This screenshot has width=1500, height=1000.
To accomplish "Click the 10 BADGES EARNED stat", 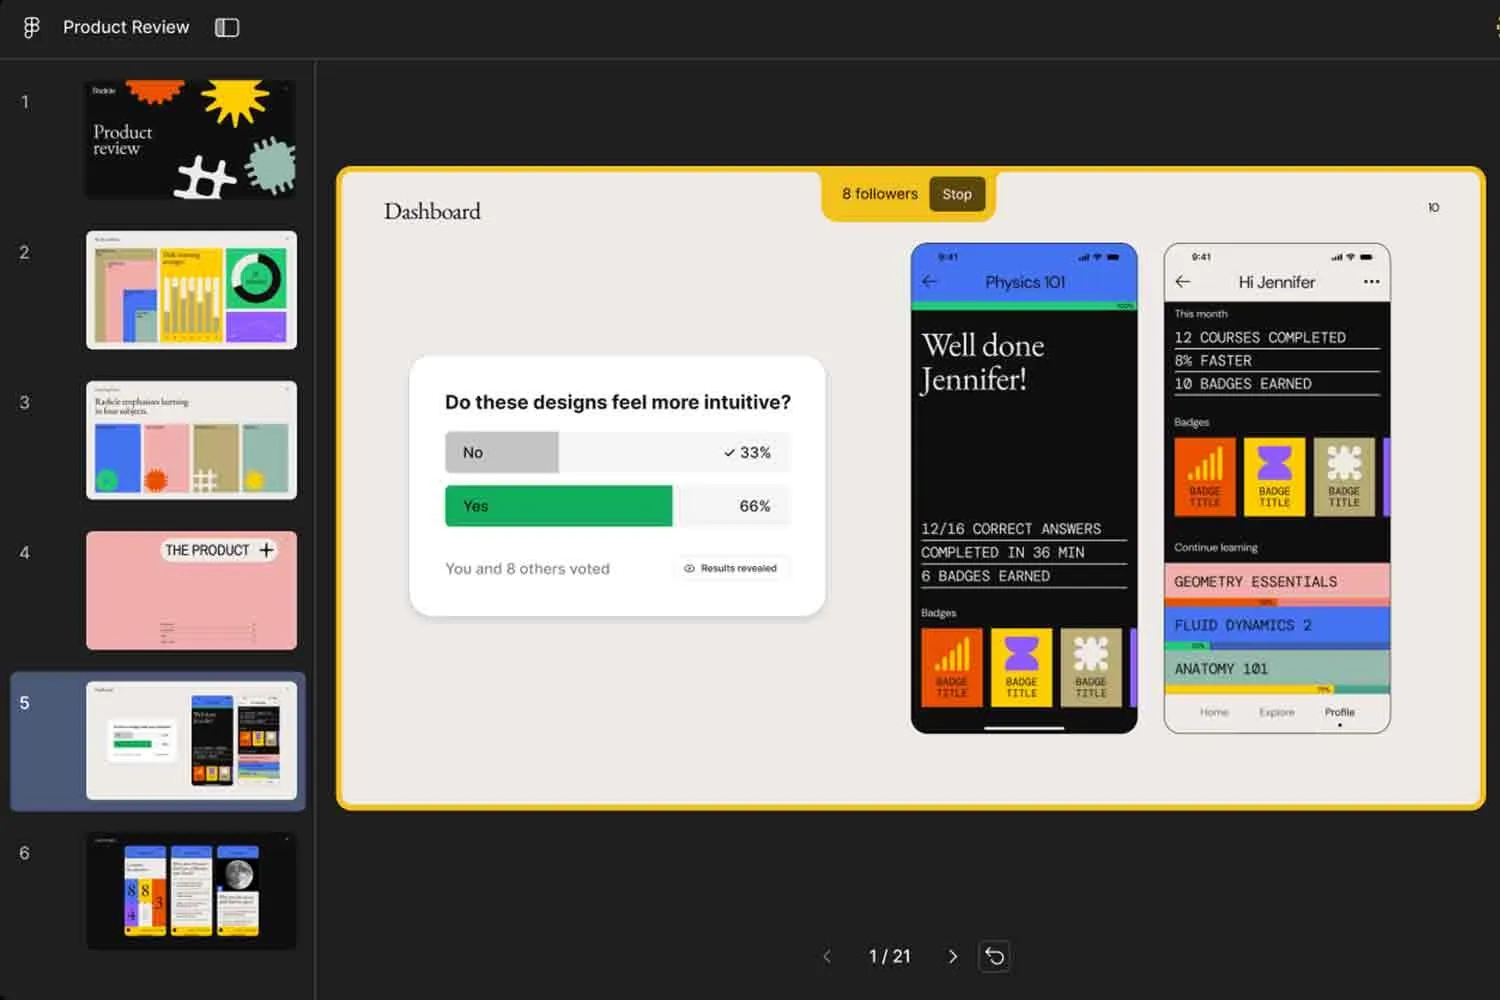I will pyautogui.click(x=1243, y=384).
